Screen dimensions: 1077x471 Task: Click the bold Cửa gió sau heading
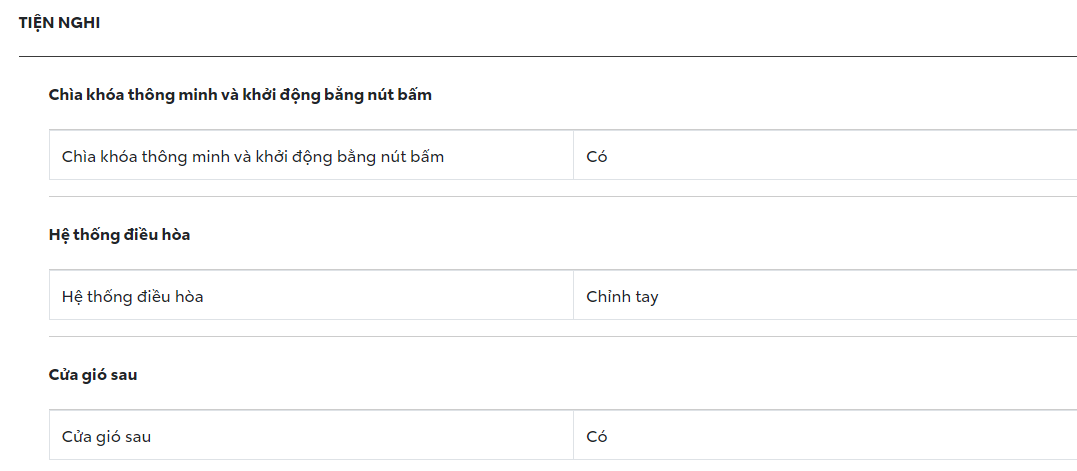coord(92,375)
